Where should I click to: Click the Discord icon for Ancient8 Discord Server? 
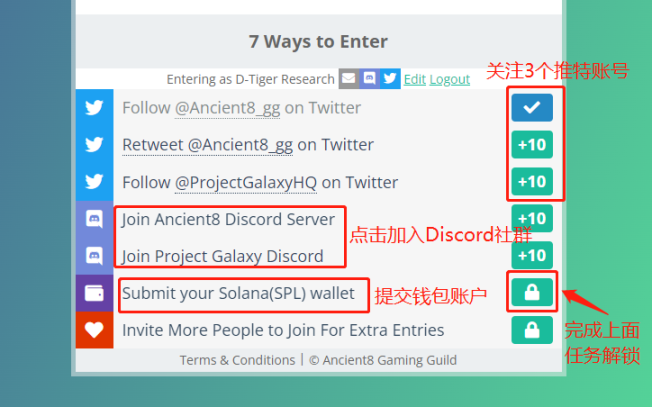point(94,219)
